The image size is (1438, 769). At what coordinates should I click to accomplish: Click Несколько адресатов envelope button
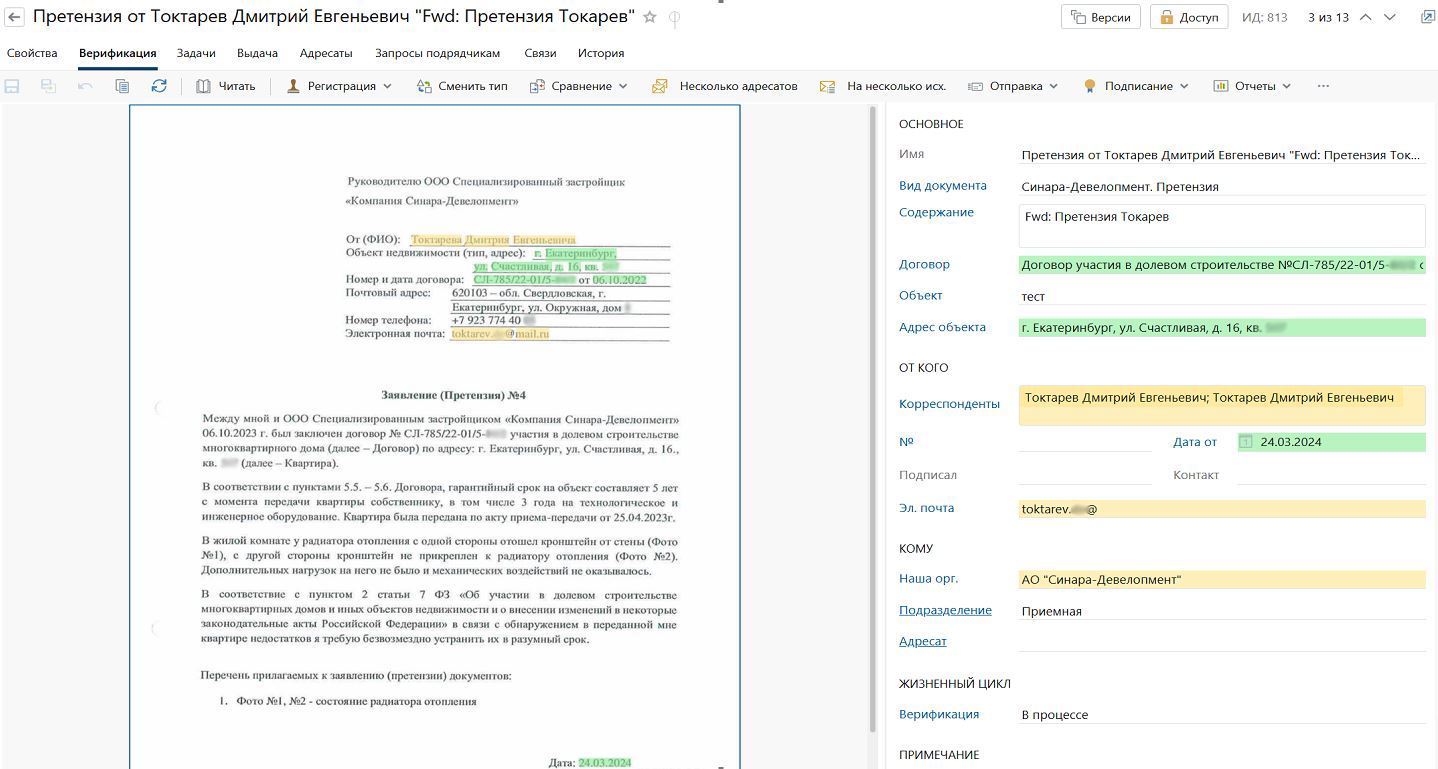pos(725,86)
